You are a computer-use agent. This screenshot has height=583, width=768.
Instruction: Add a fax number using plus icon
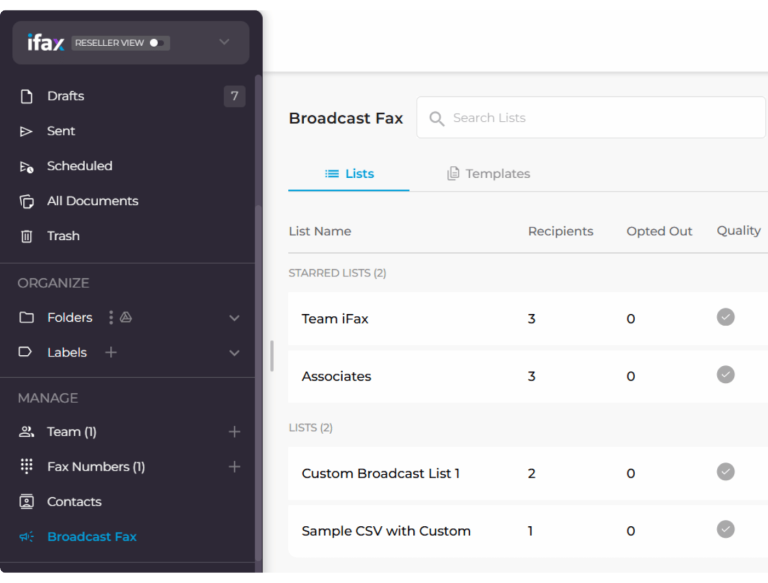[234, 467]
